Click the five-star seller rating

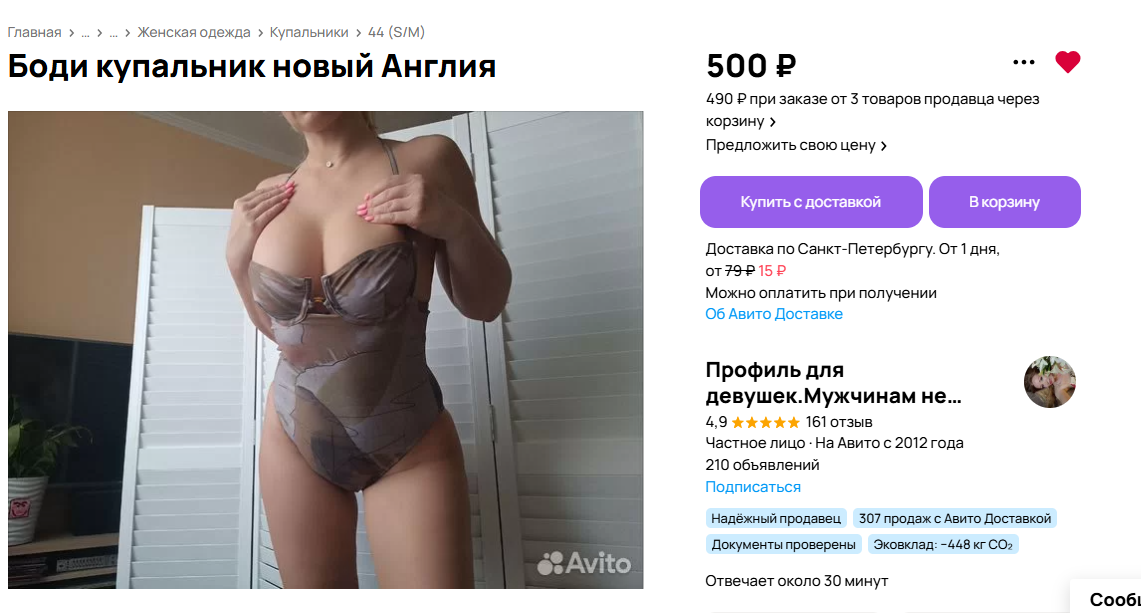pos(765,422)
